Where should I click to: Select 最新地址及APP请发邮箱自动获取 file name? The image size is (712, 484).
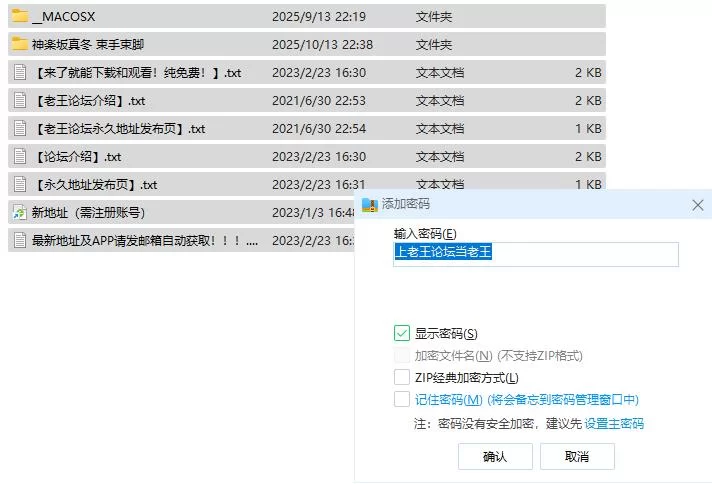coord(144,241)
